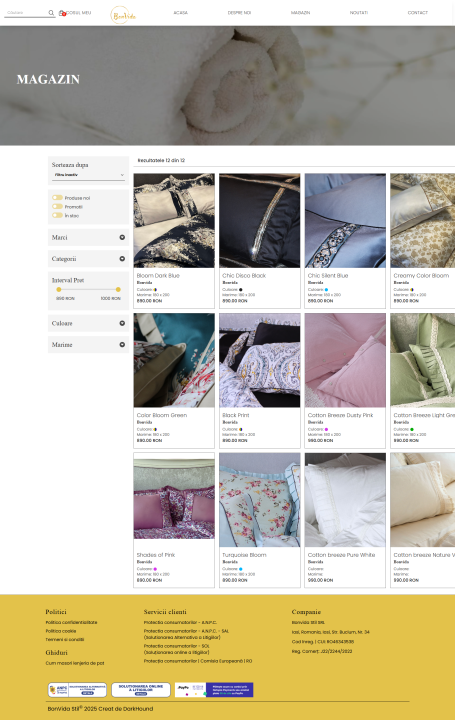The image size is (455, 720).
Task: Expand Marci filter with arrow icon
Action: point(122,237)
